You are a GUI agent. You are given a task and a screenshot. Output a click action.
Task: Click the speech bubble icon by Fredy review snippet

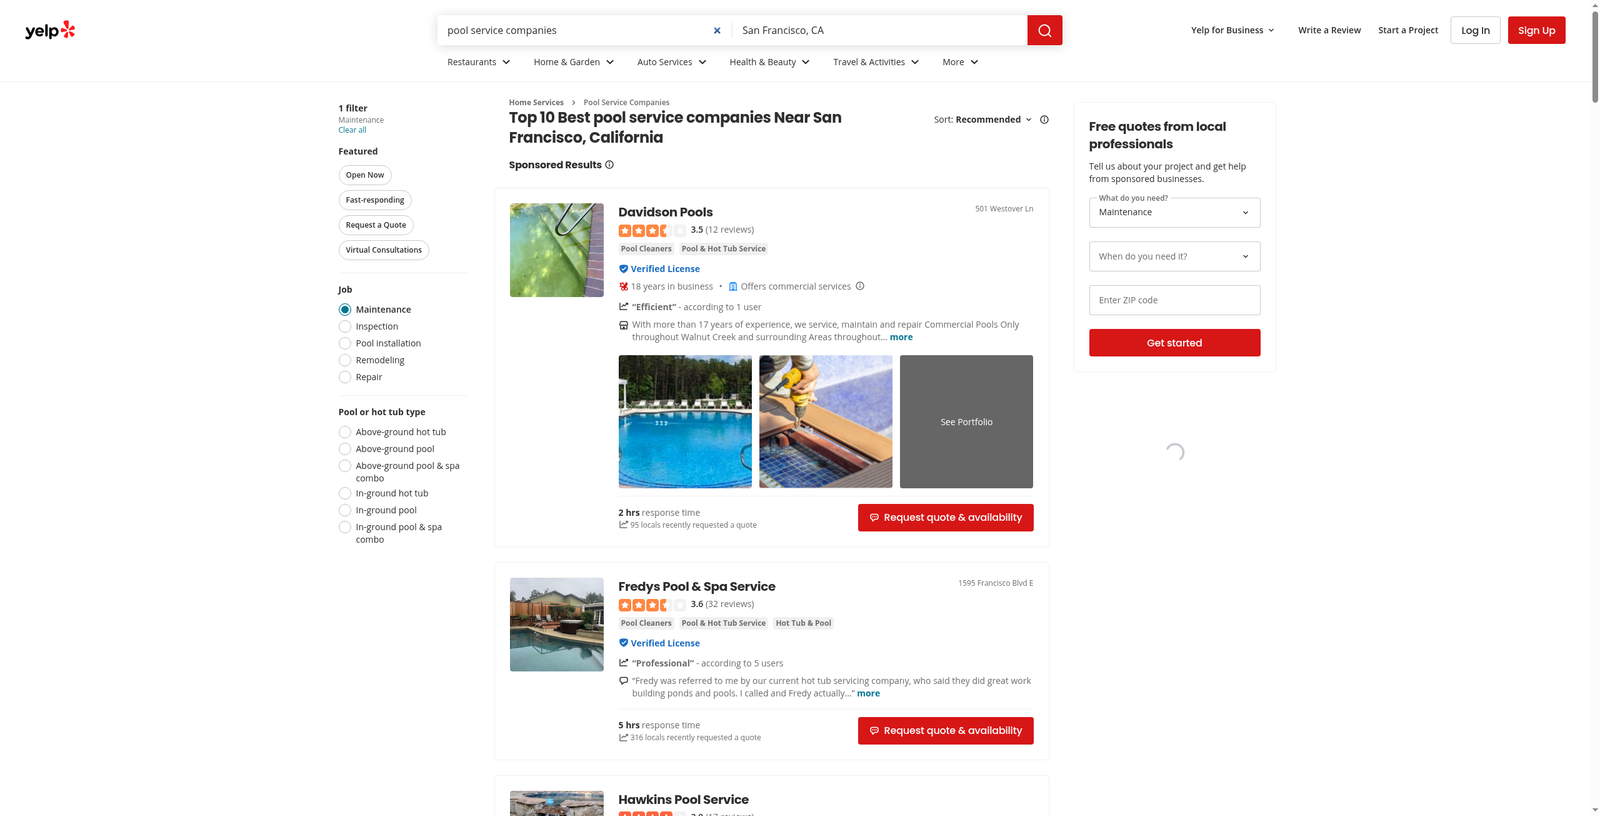[623, 681]
